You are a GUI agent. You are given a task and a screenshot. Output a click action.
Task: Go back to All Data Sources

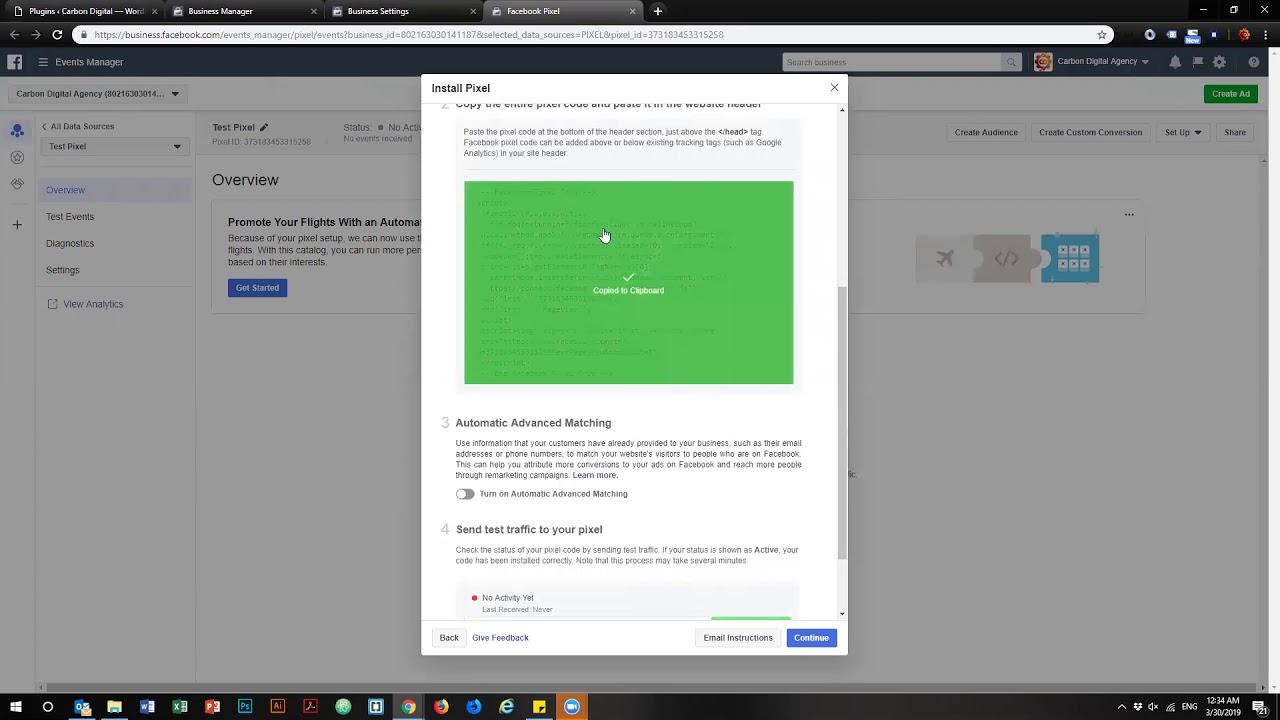pyautogui.click(x=78, y=127)
